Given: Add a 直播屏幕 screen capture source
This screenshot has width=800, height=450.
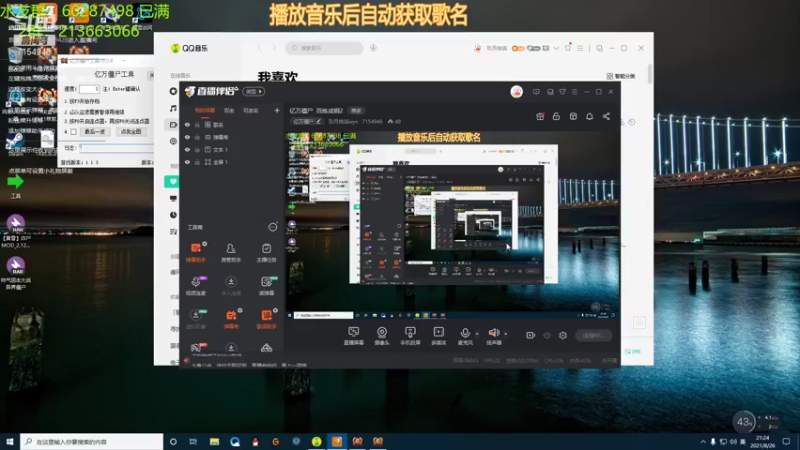Looking at the screenshot, I should 353,336.
